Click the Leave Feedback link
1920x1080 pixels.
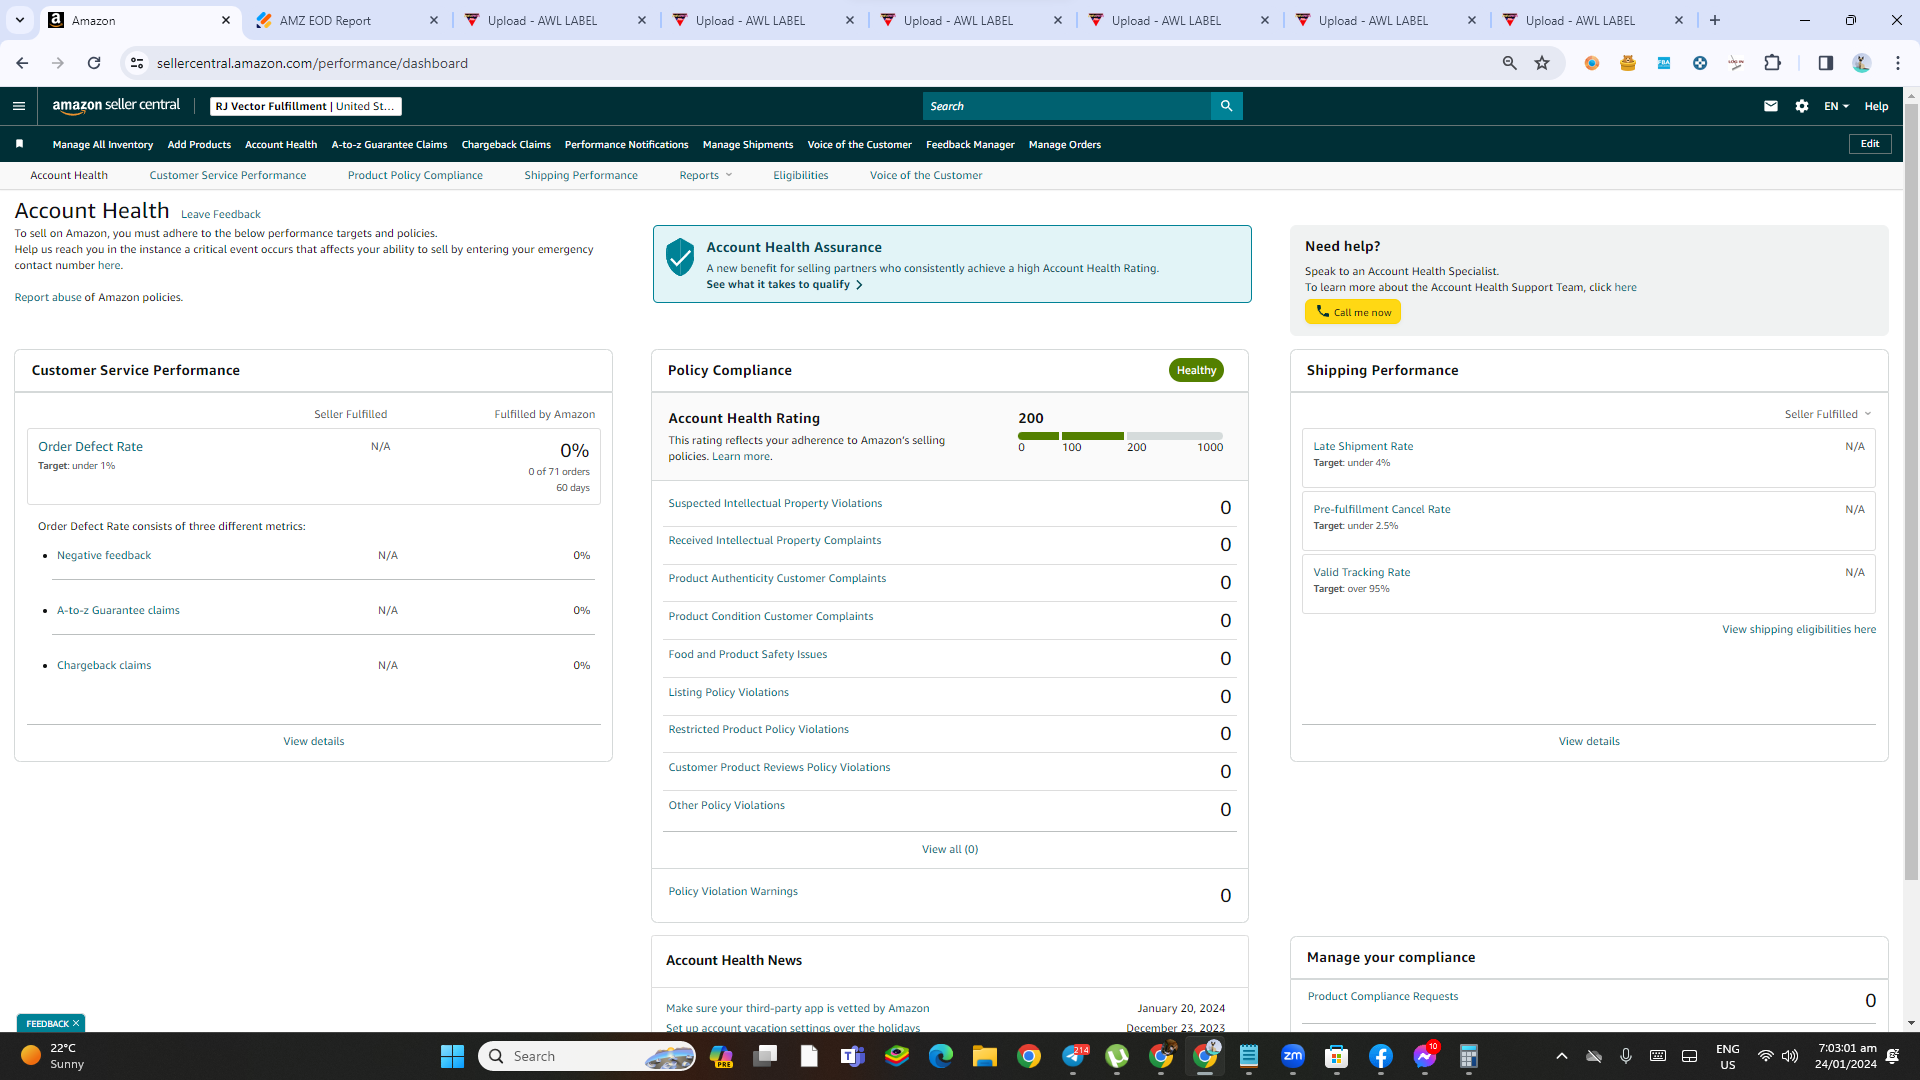click(x=221, y=214)
